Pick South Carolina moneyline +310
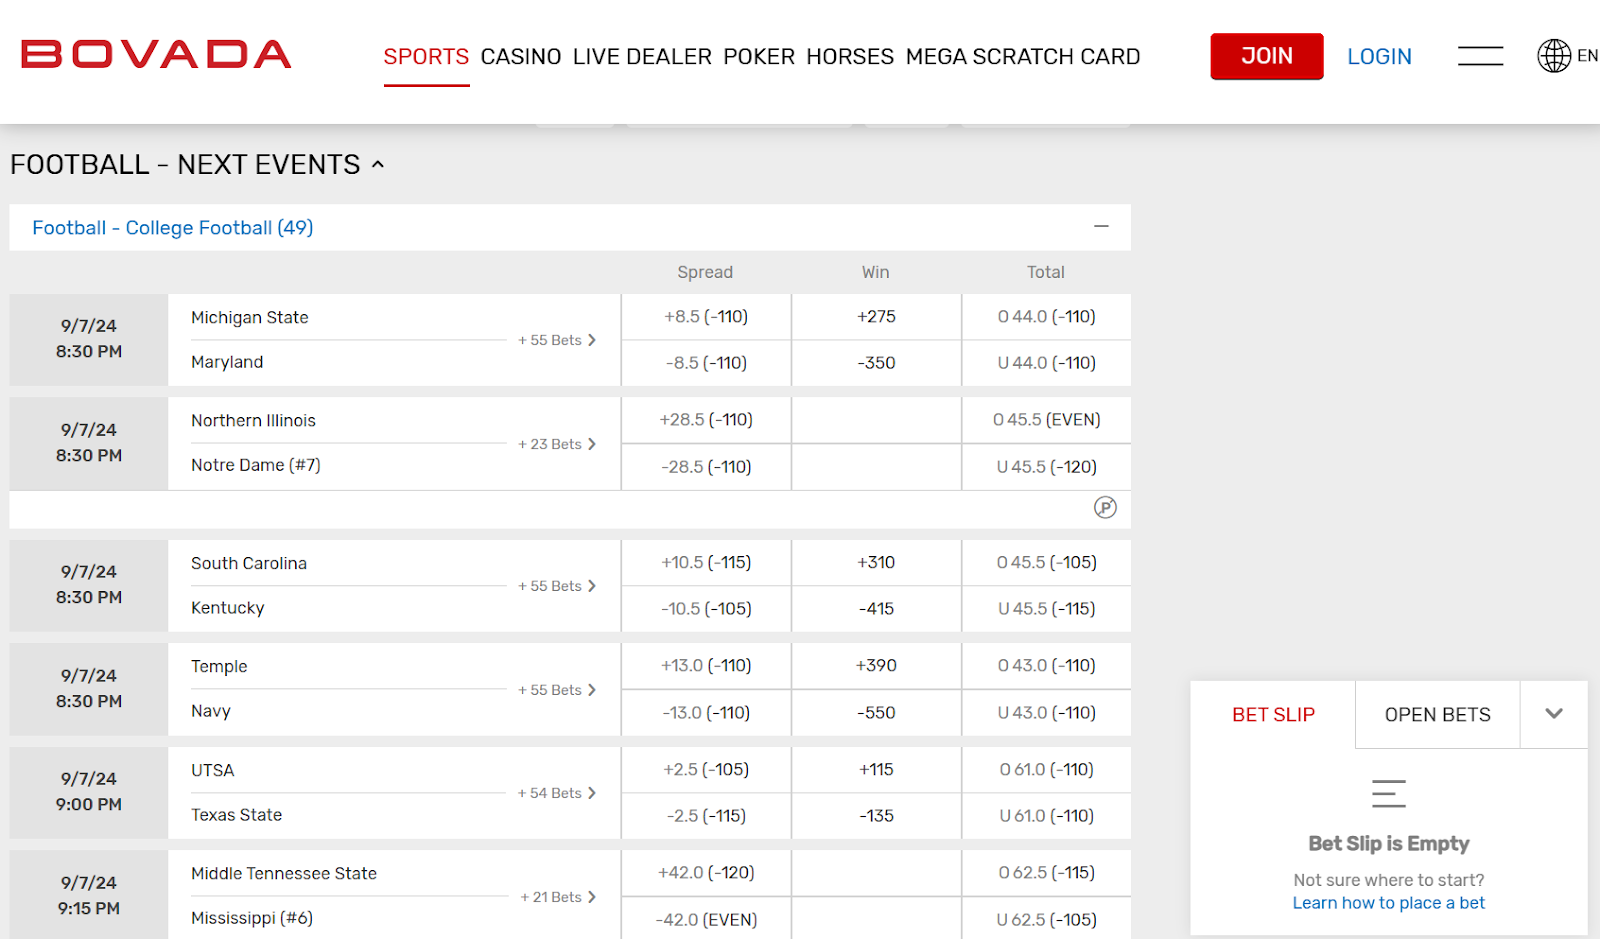This screenshot has width=1600, height=939. pos(876,563)
